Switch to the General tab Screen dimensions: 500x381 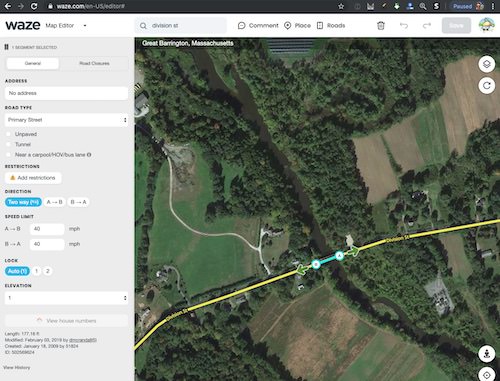click(33, 63)
